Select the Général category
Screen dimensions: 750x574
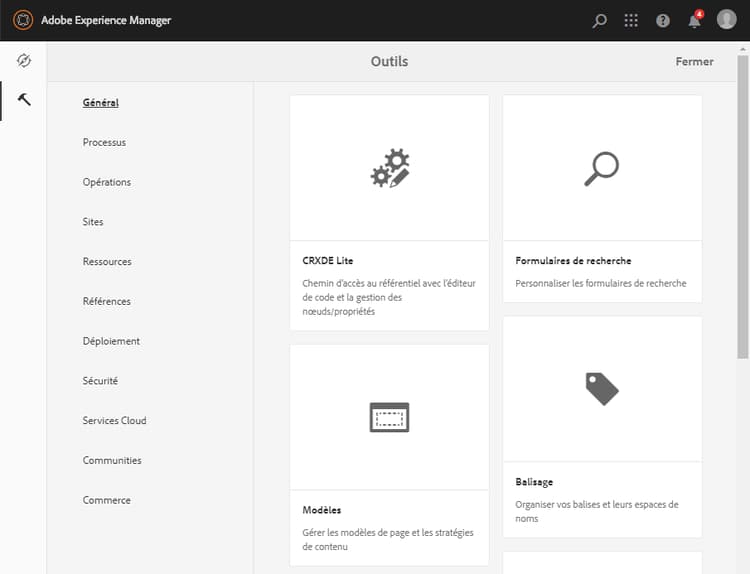tap(100, 102)
